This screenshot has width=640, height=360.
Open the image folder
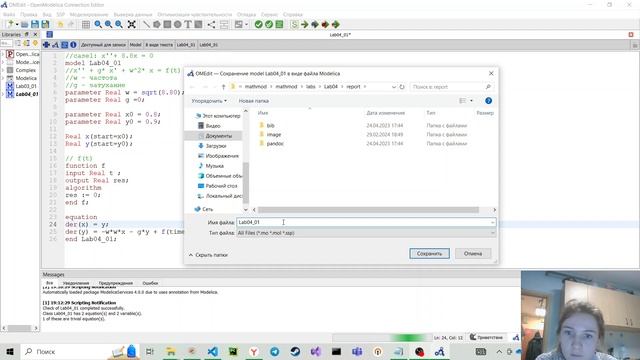tap(273, 135)
